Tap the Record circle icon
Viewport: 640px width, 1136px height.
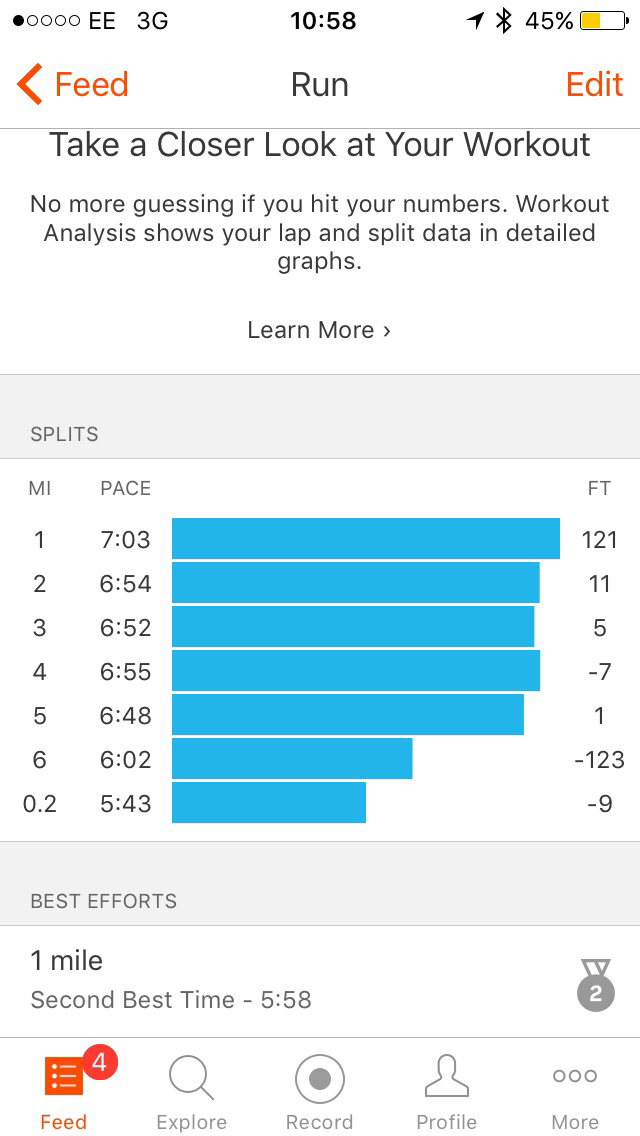[320, 1080]
